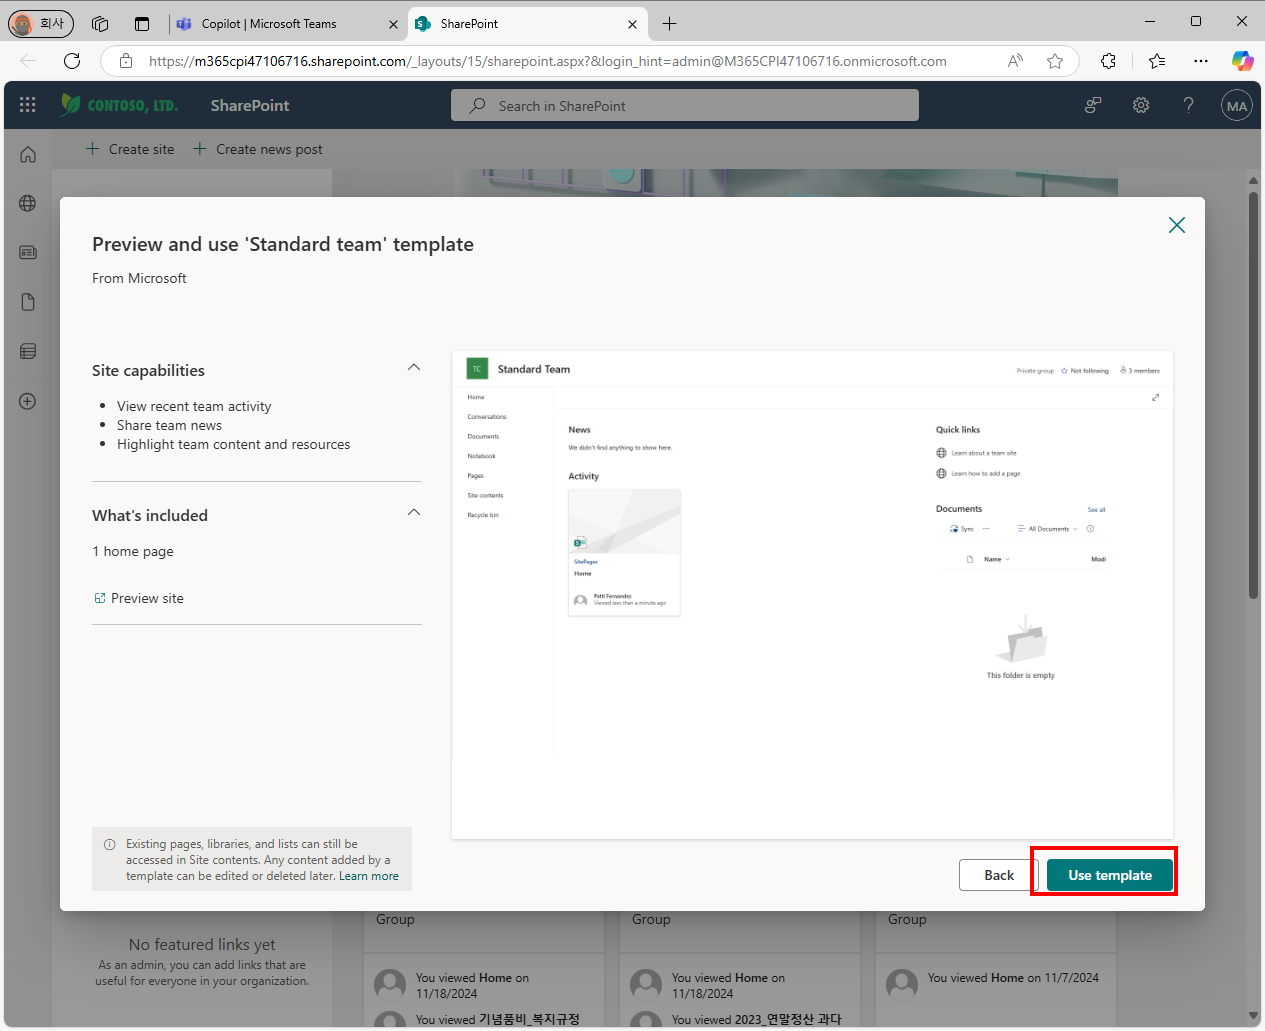The image size is (1265, 1031).
Task: Open the Microsoft 365 app launcher
Action: tap(28, 105)
